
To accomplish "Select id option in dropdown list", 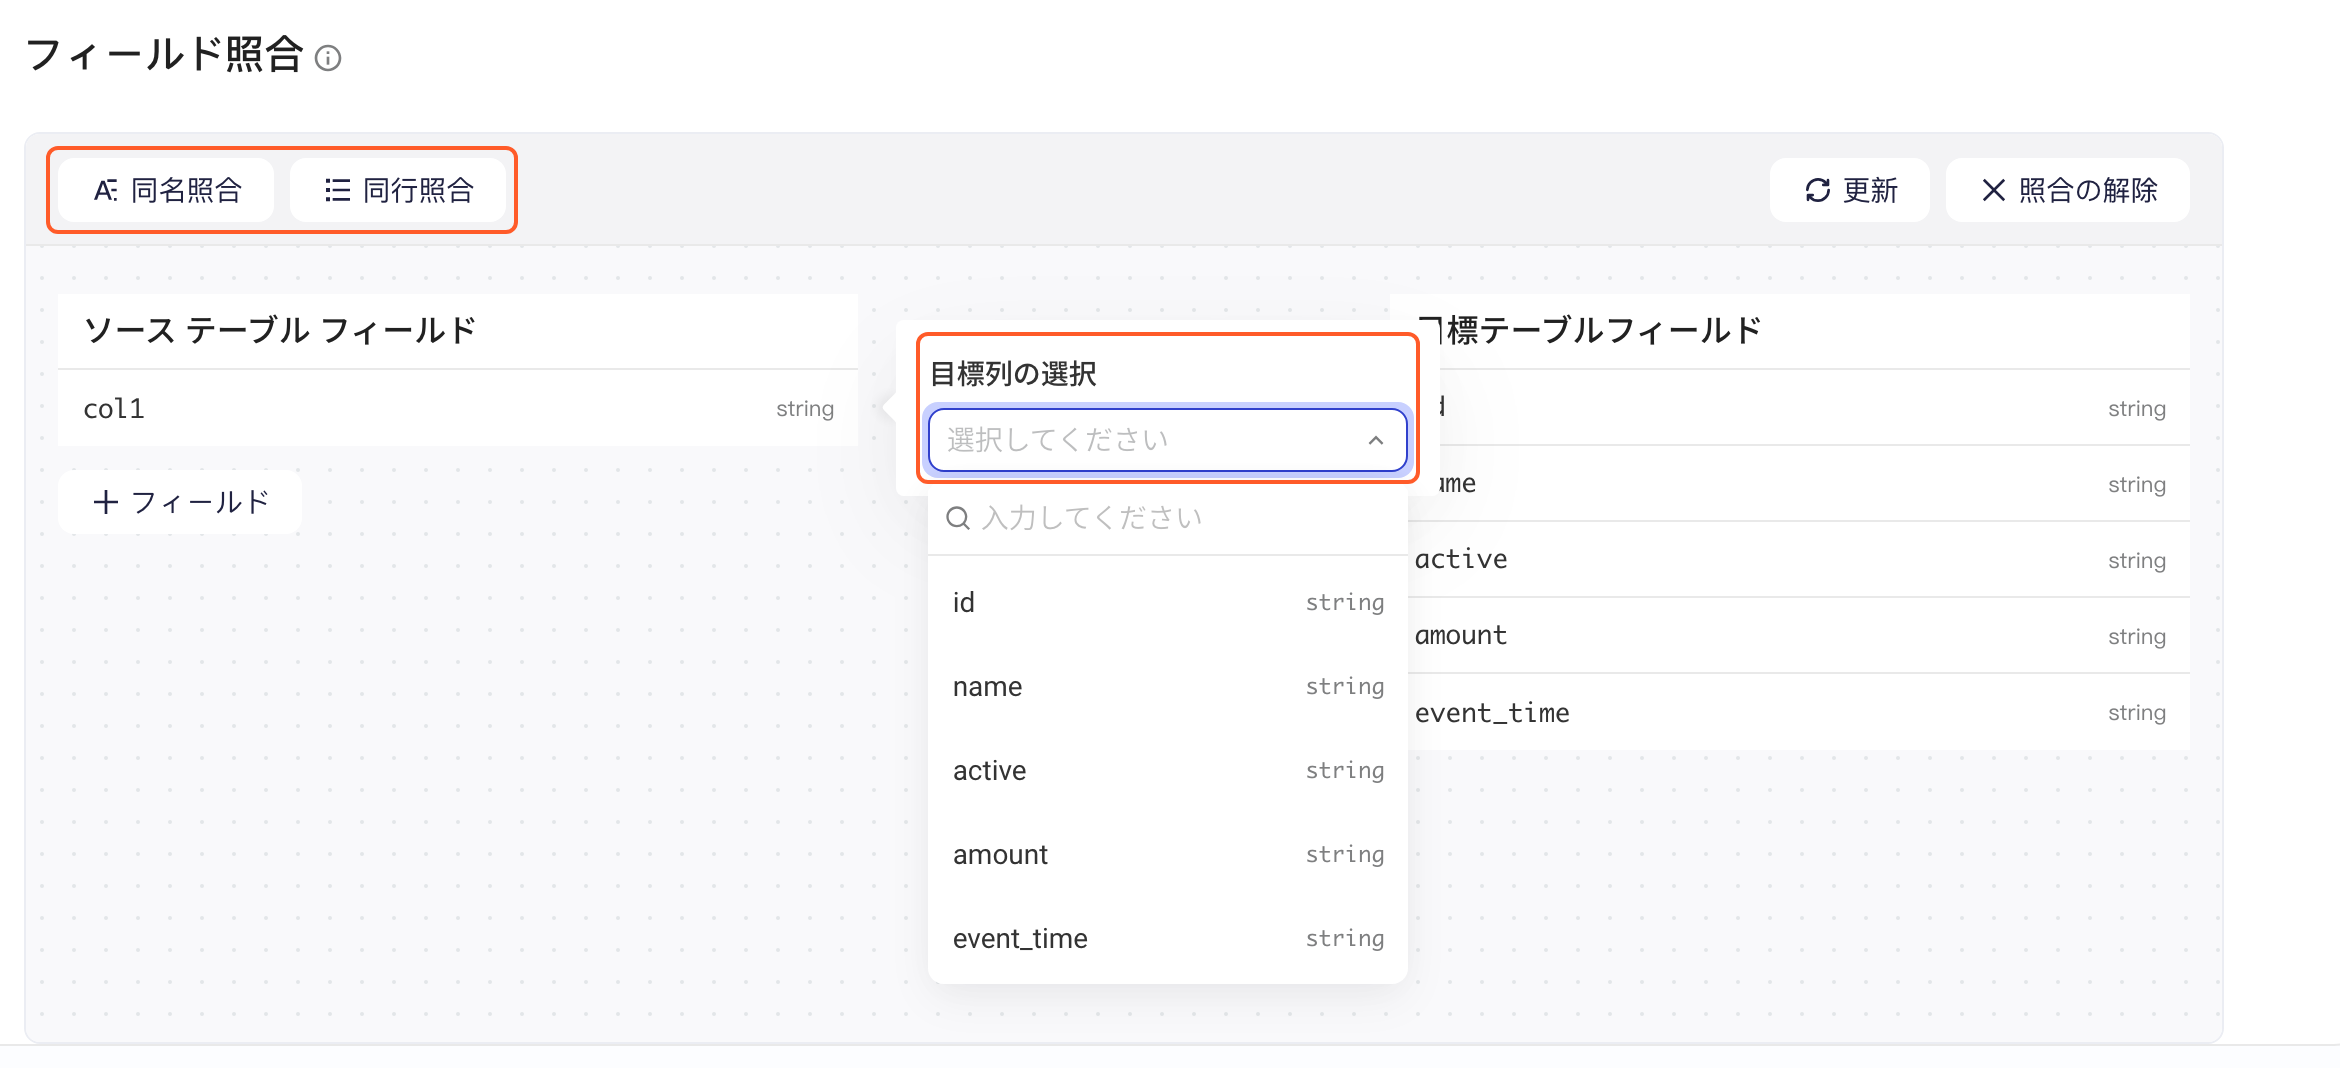I will click(1167, 603).
